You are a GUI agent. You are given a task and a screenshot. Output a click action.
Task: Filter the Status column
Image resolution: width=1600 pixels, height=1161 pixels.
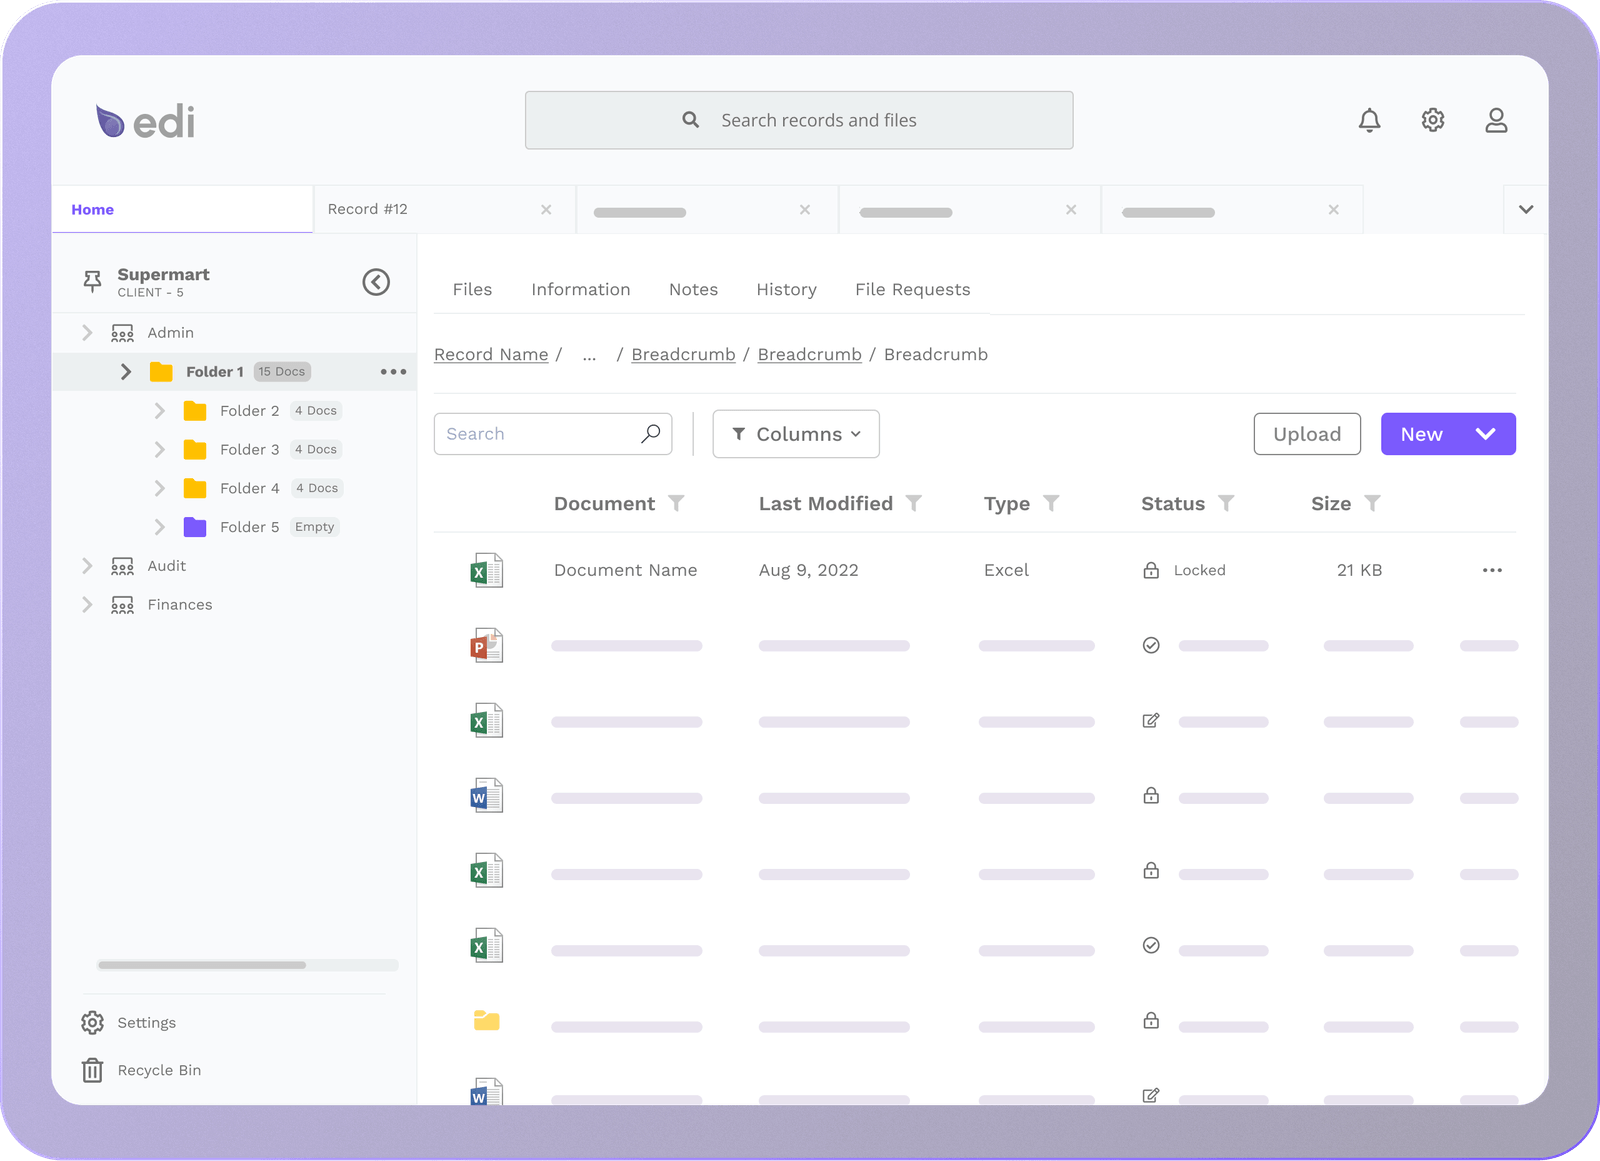[x=1226, y=503]
